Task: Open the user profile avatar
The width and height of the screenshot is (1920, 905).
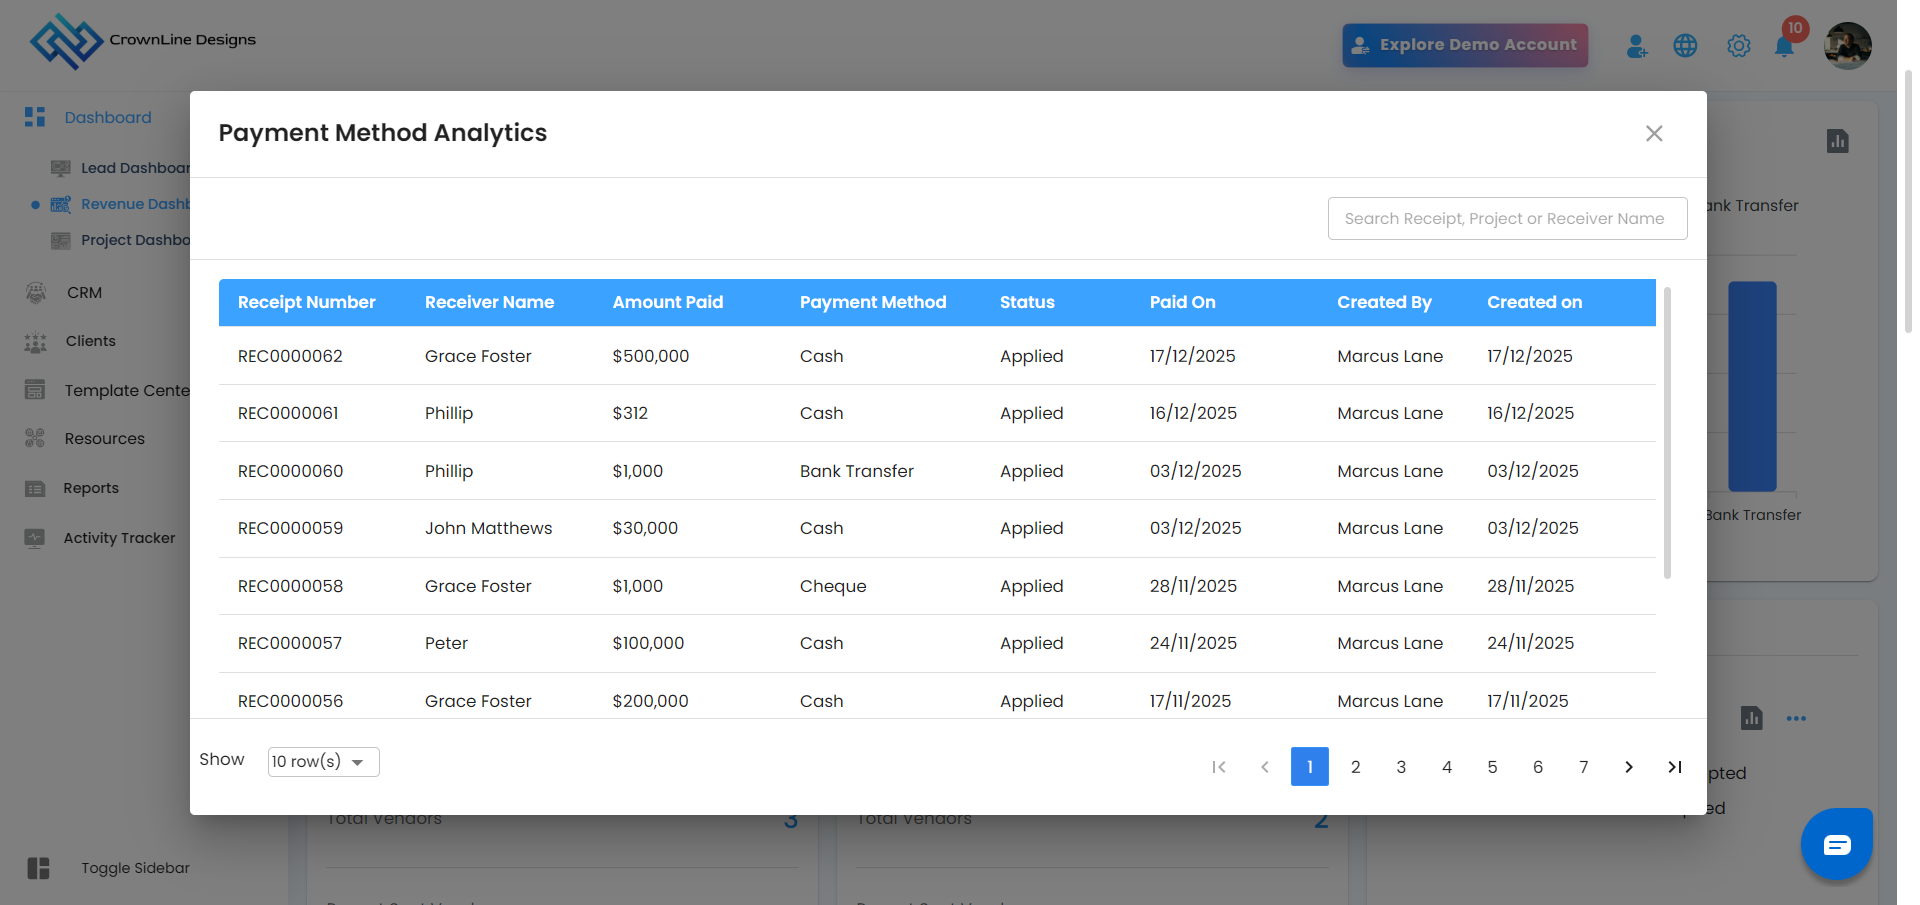Action: click(1847, 46)
